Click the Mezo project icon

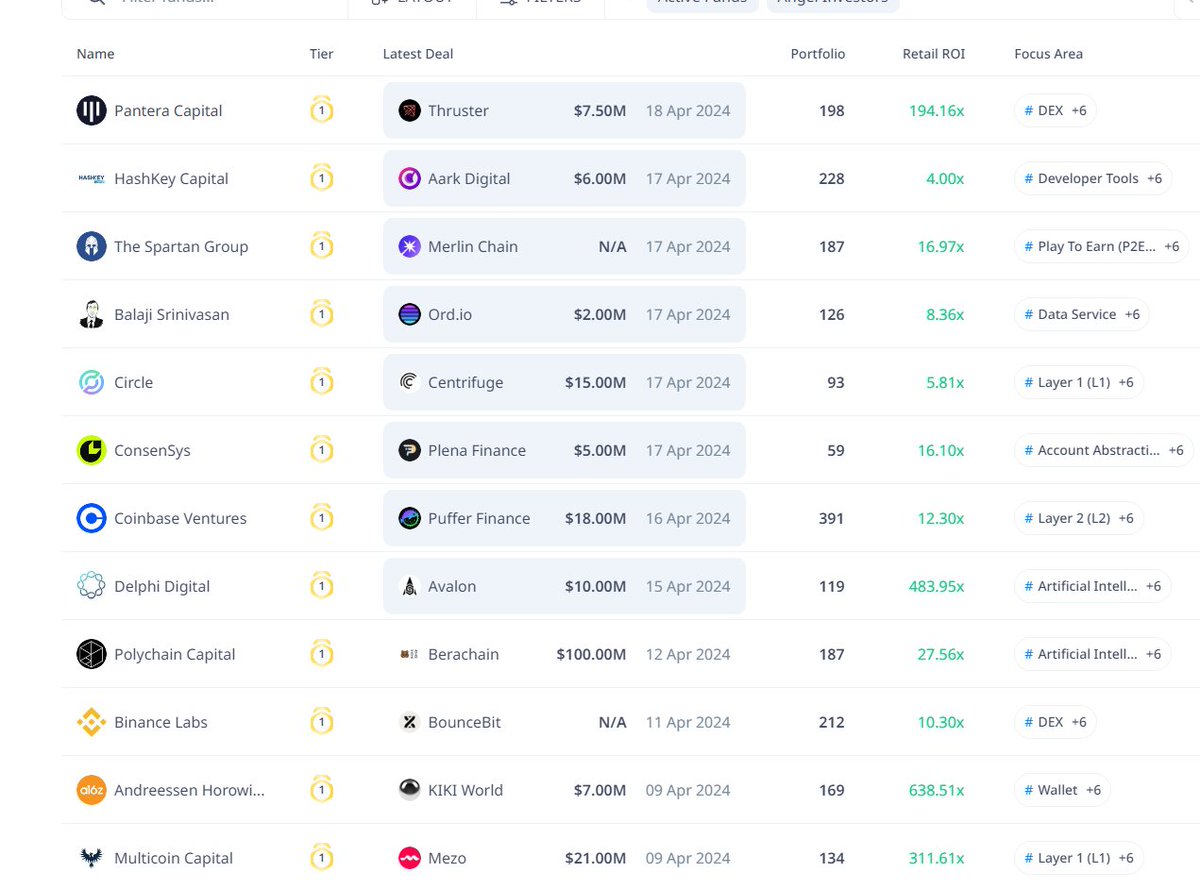409,859
